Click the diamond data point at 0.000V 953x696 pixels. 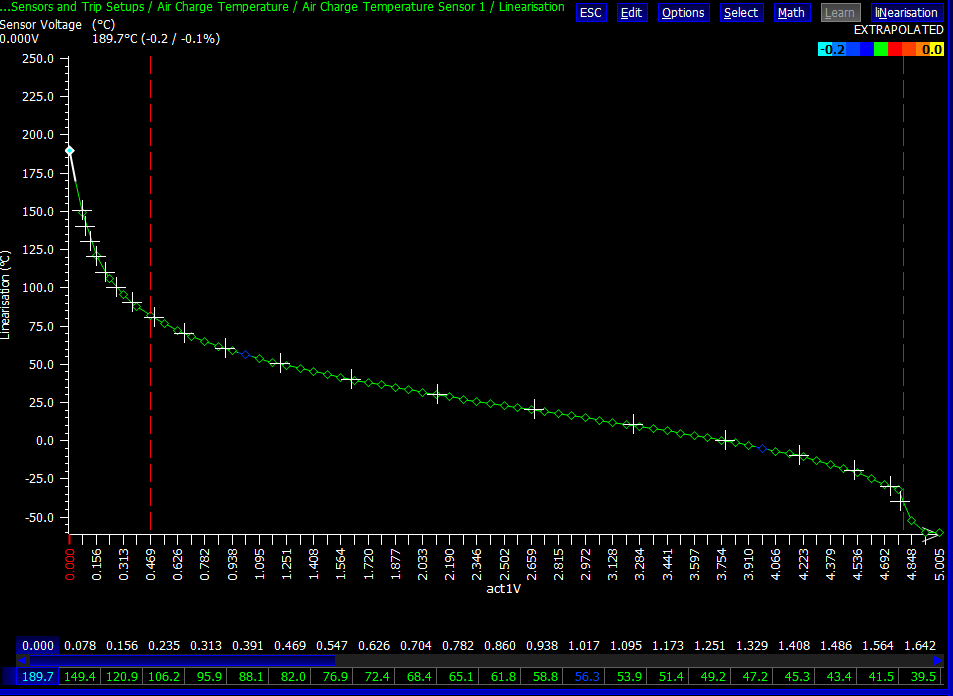tap(69, 151)
